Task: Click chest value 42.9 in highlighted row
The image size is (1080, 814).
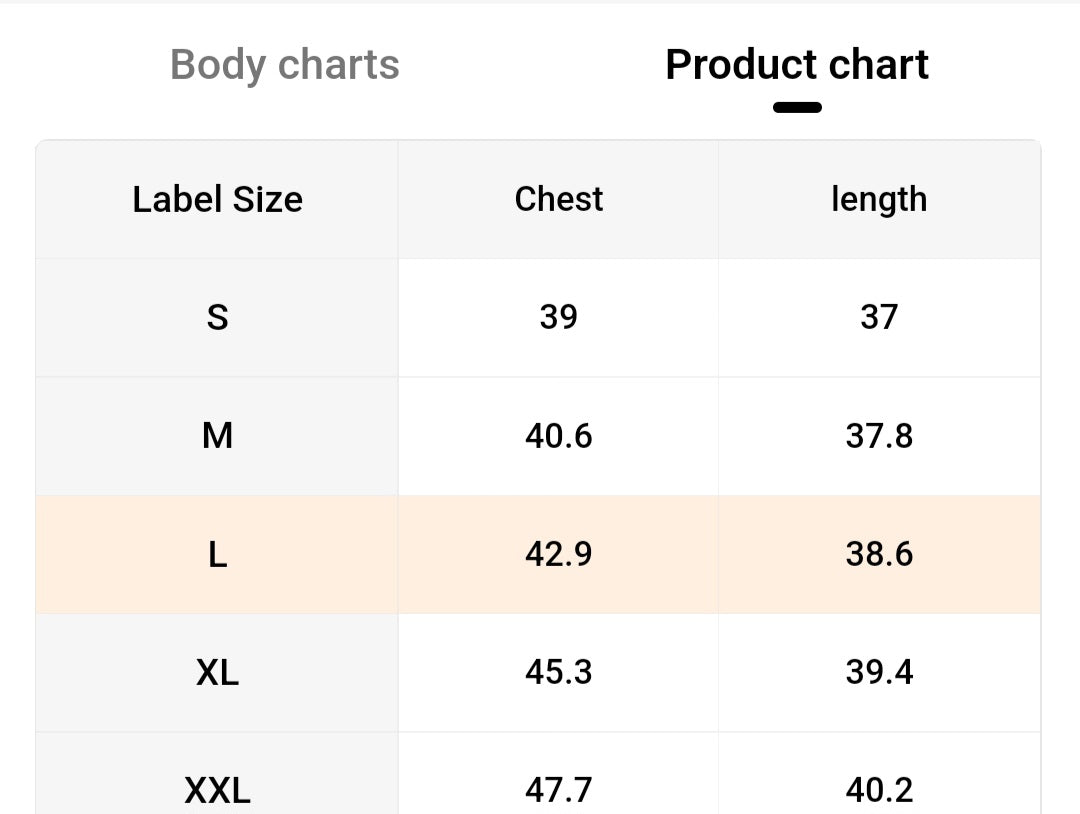Action: pyautogui.click(x=559, y=554)
